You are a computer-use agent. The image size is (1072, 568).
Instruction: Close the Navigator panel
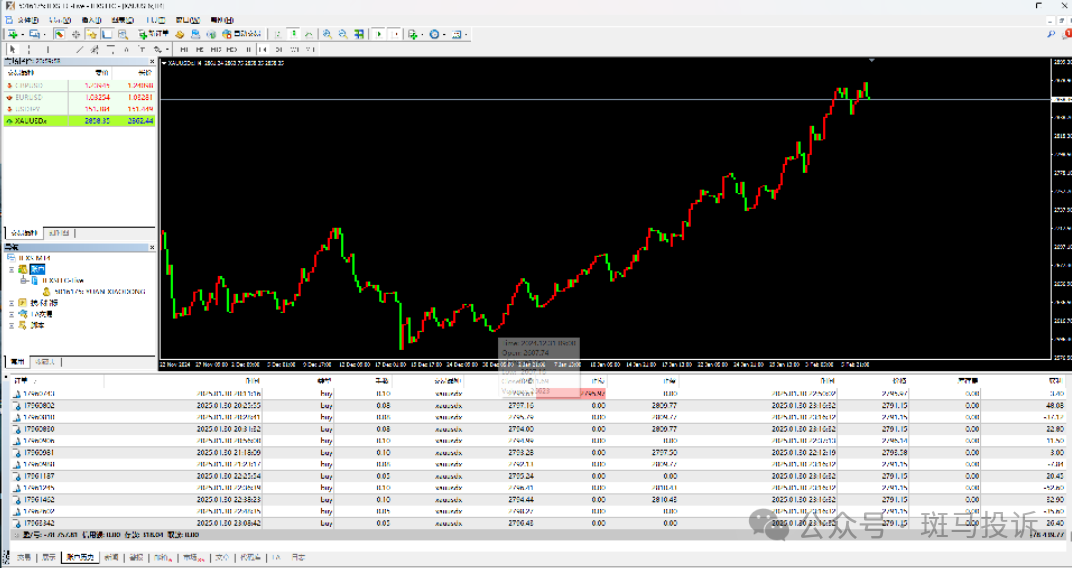tap(152, 247)
